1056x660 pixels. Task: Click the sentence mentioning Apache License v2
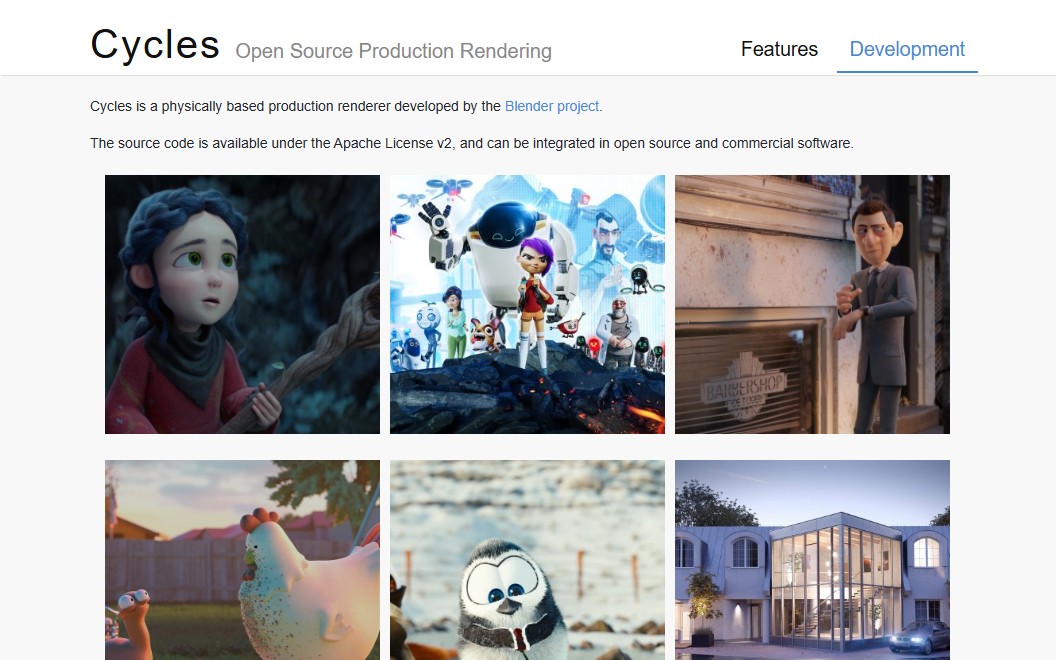(x=471, y=143)
